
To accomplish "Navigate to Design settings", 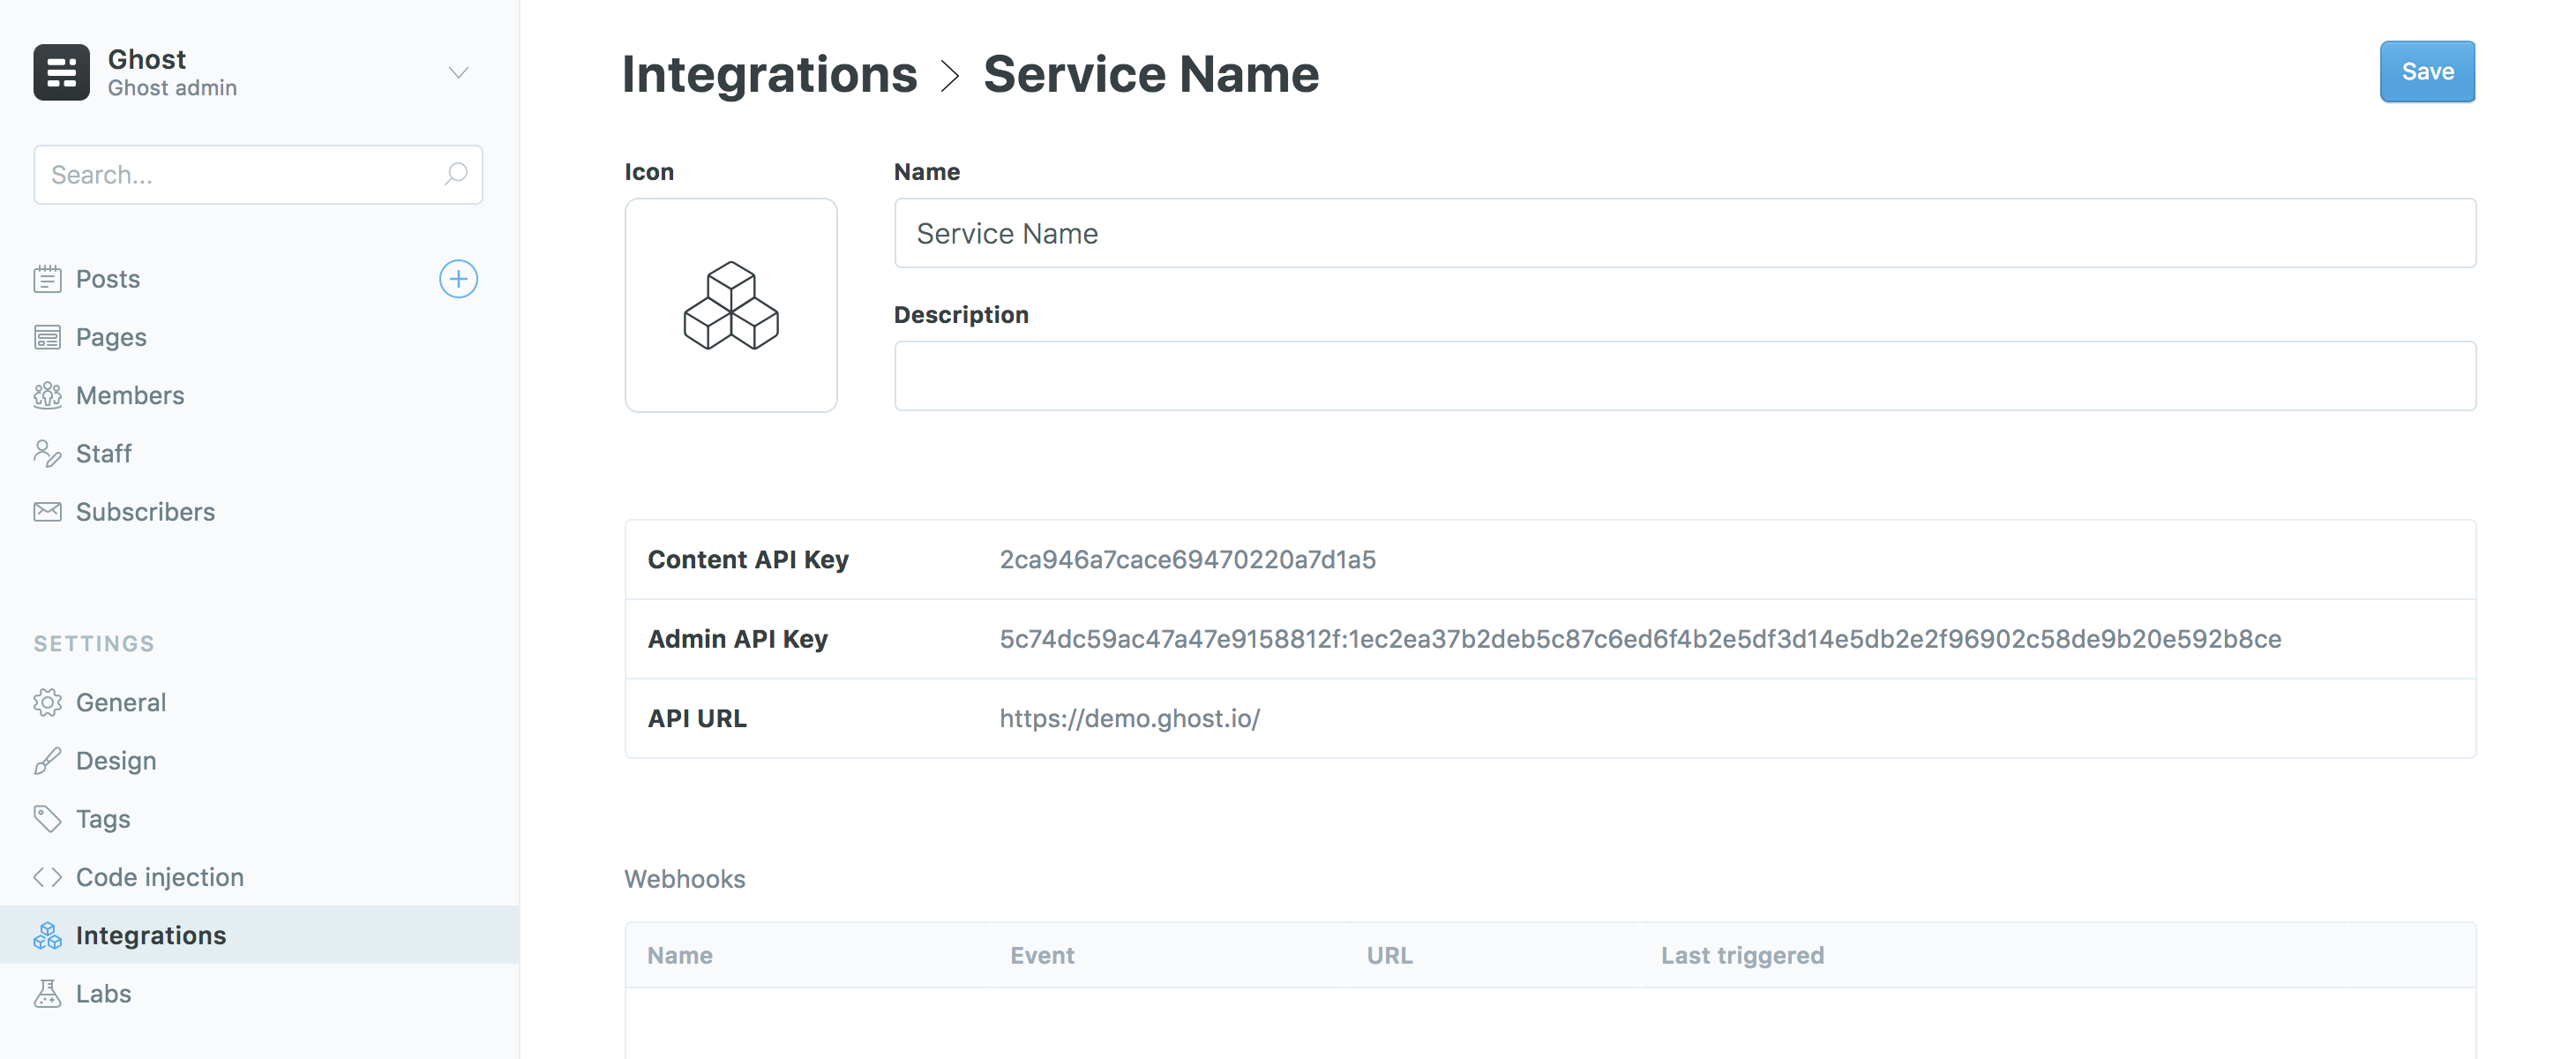I will tap(115, 760).
